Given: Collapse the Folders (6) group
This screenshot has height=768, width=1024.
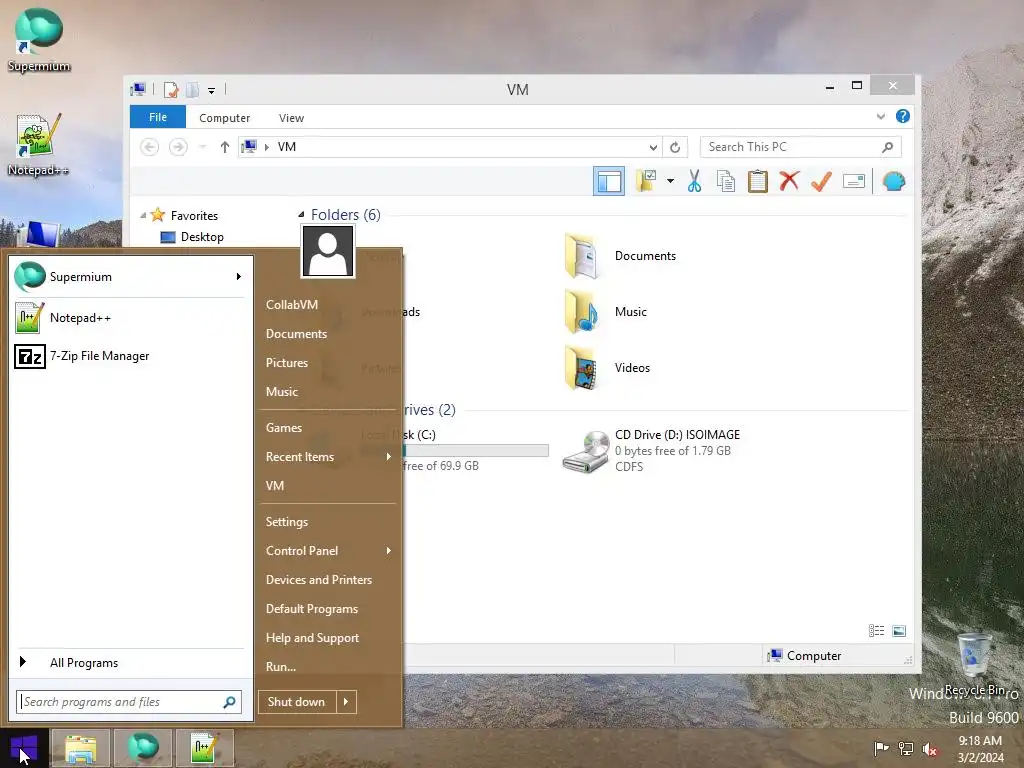Looking at the screenshot, I should [x=301, y=214].
